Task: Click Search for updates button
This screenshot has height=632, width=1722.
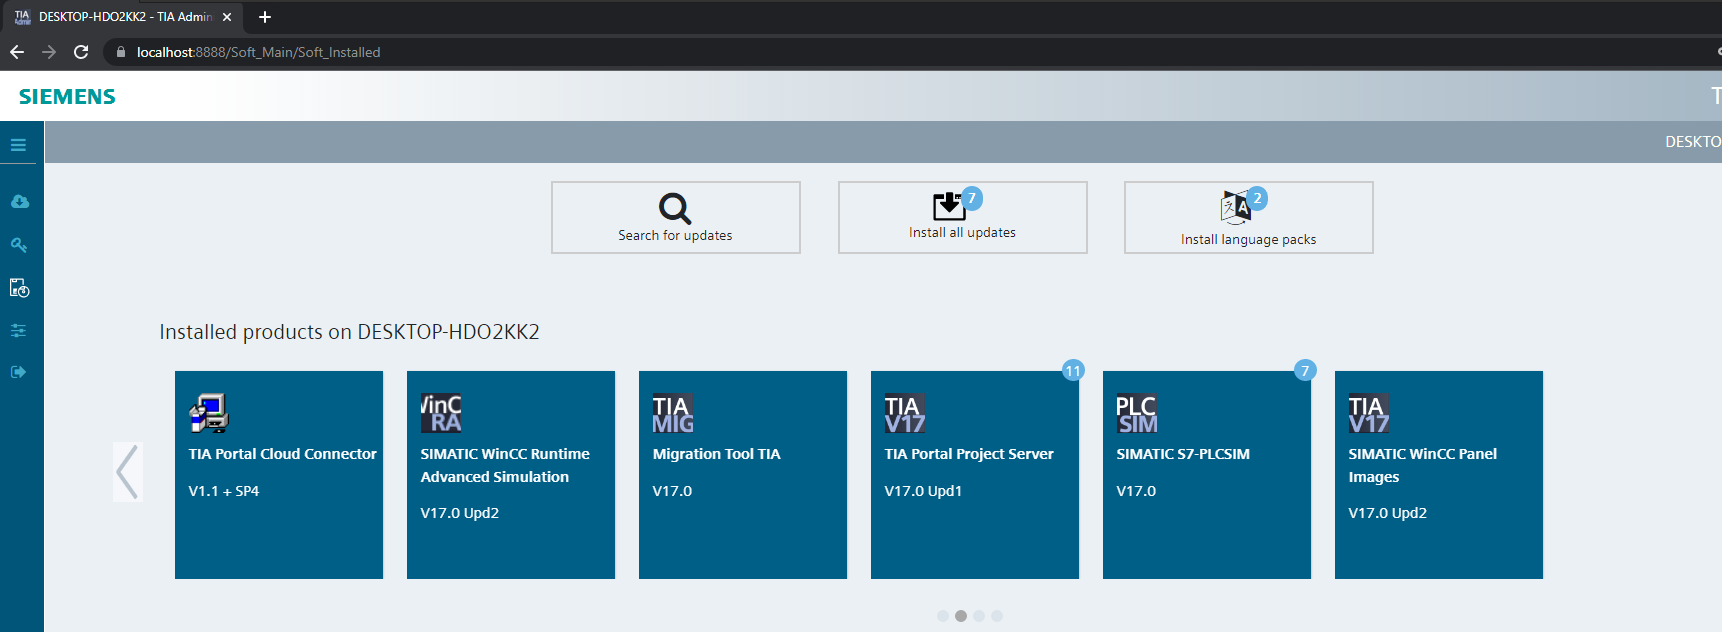Action: 675,218
